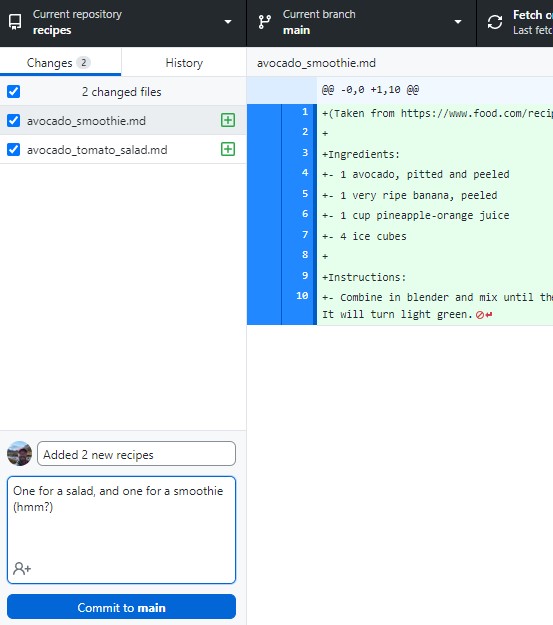Click the line '1 very ripe banana, peeled'

[419, 195]
